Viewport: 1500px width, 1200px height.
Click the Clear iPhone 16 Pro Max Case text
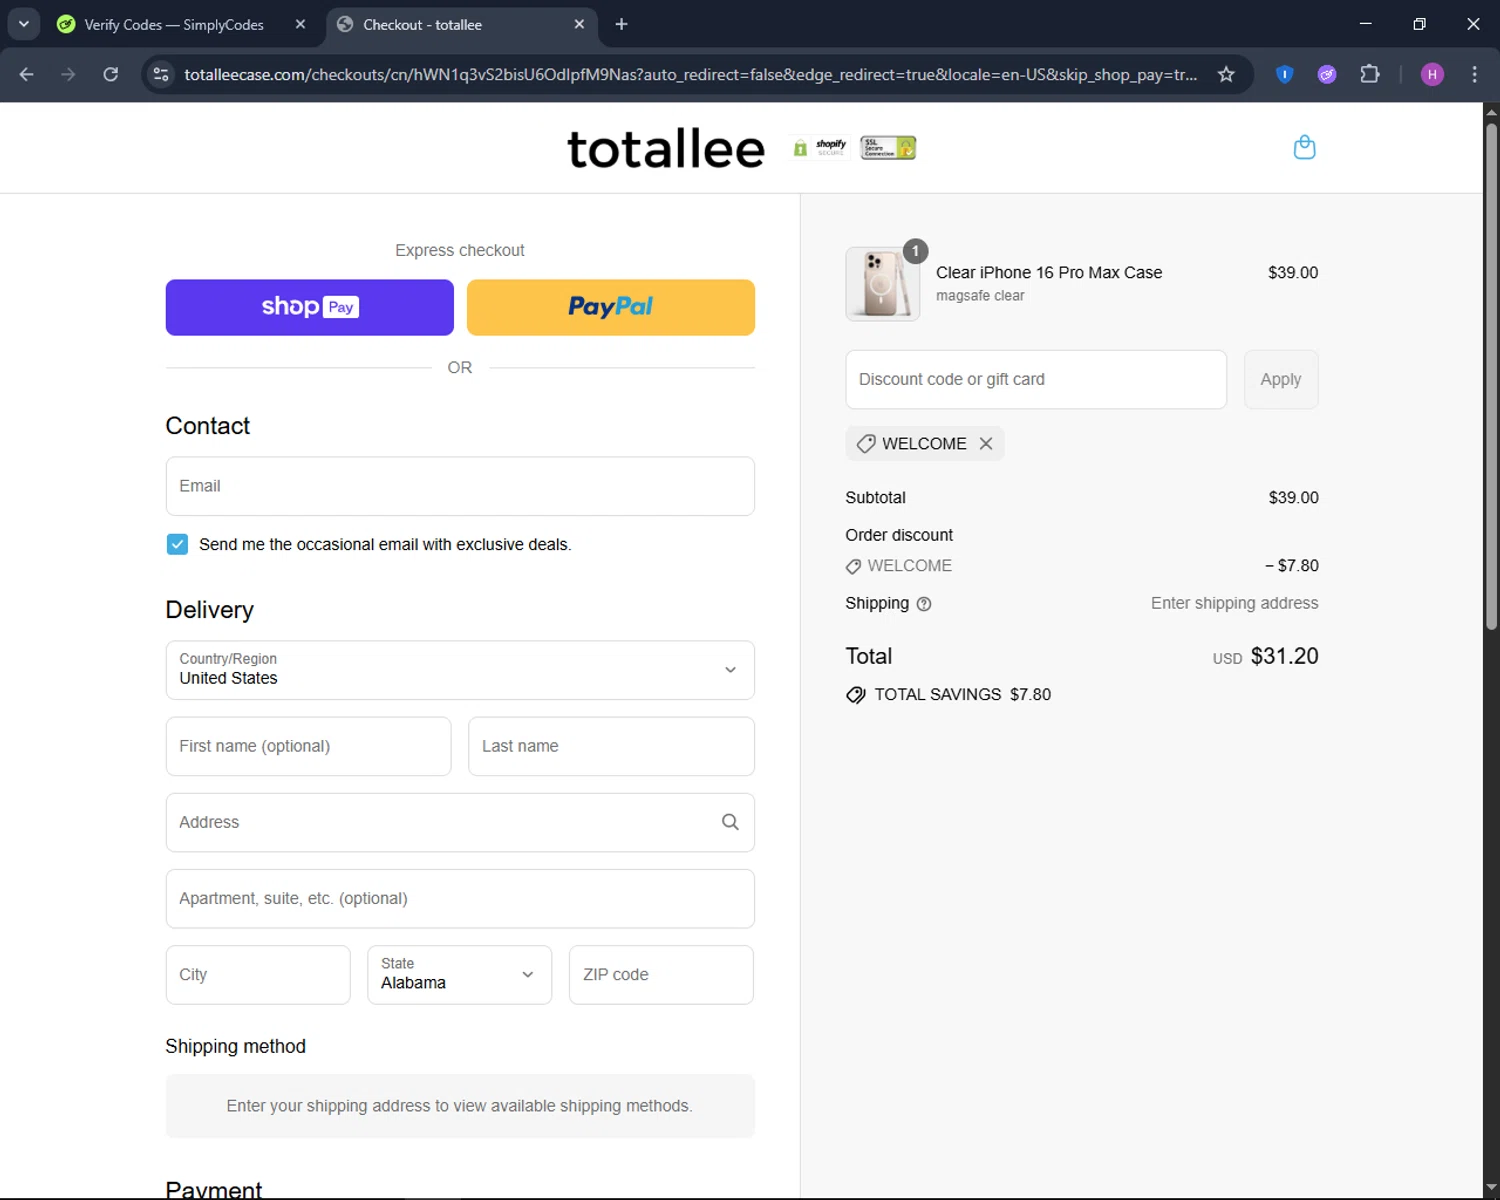(x=1049, y=272)
